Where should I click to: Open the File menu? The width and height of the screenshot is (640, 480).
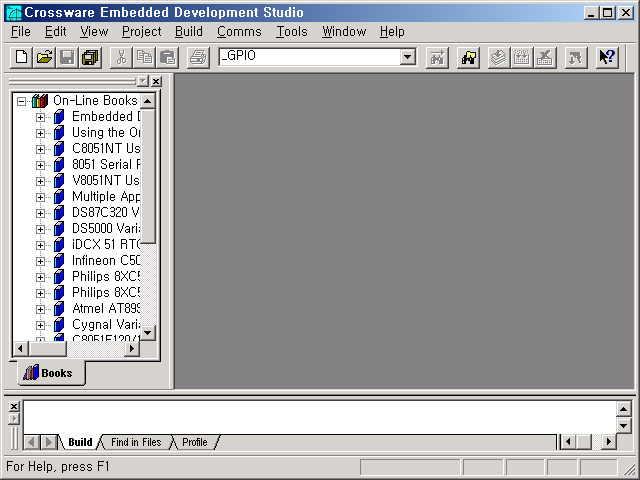21,31
